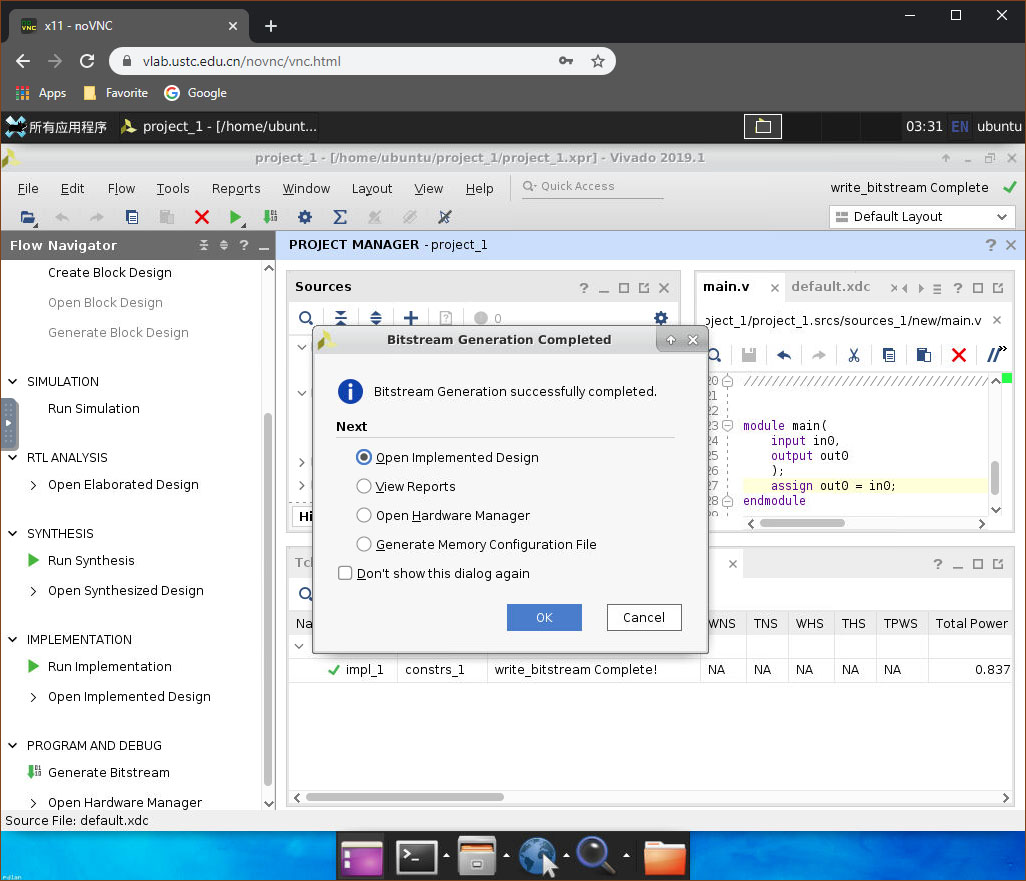Expand the SYNTHESIS section in Flow Navigator
The image size is (1026, 881).
click(x=12, y=533)
